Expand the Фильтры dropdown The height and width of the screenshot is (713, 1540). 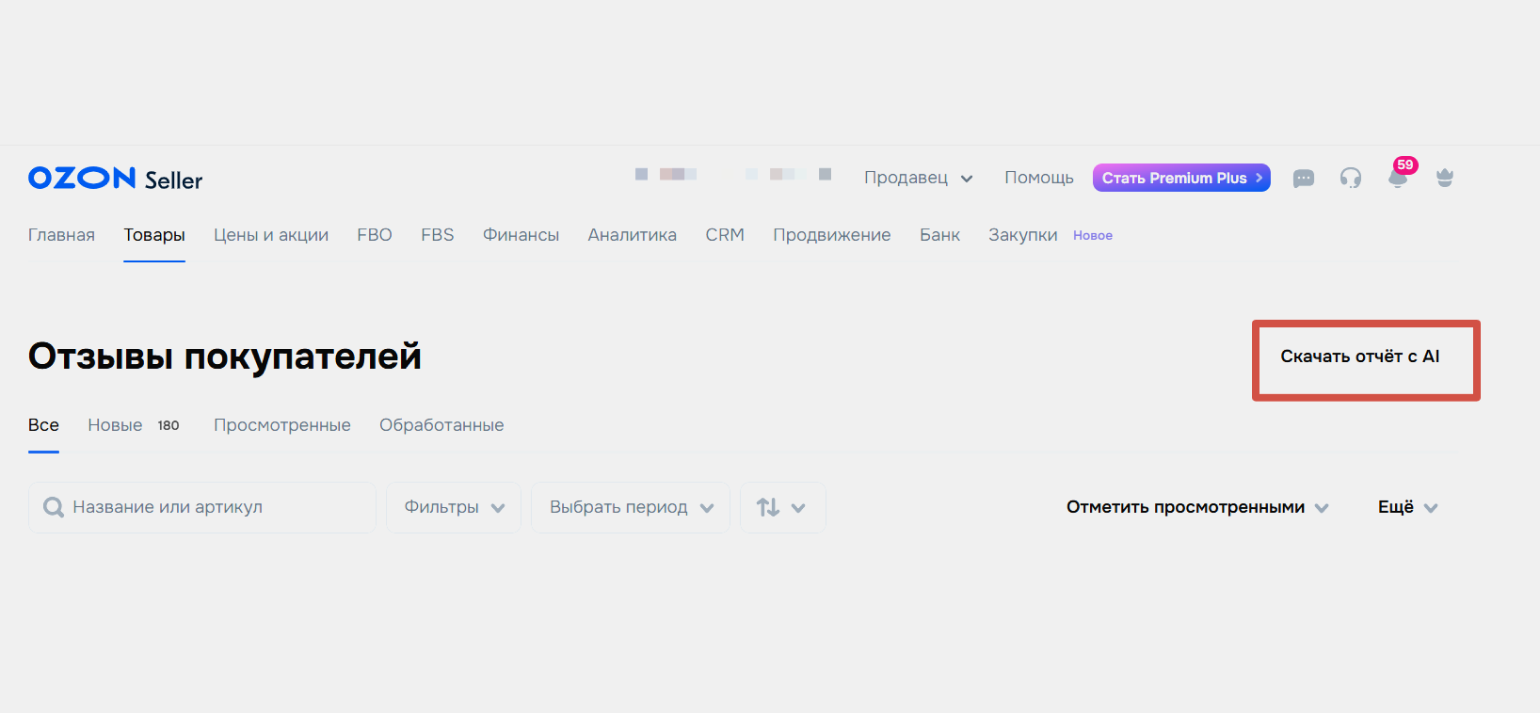(453, 508)
